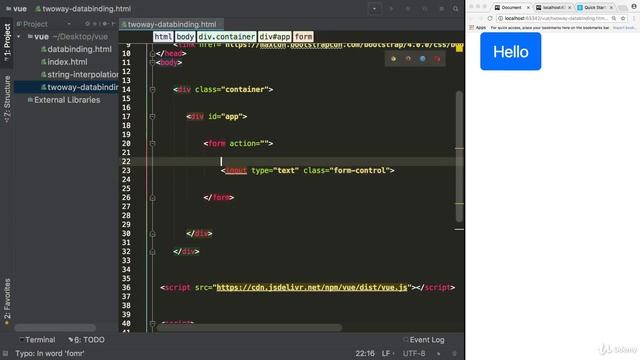This screenshot has height=360, width=640.
Task: Open in Safari from browser popup
Action: coord(422,59)
